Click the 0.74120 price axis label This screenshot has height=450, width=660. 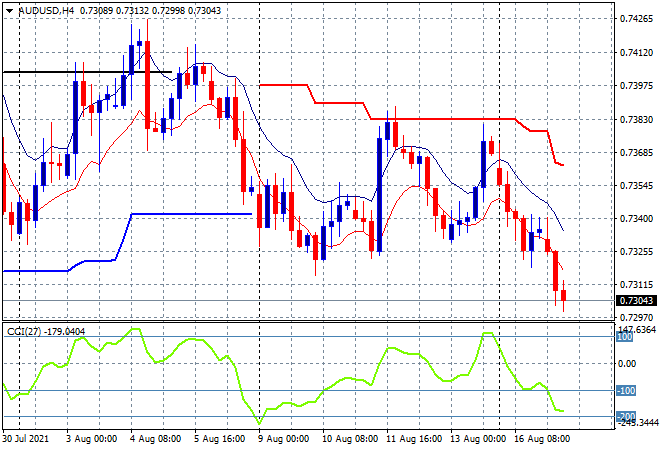pyautogui.click(x=636, y=53)
